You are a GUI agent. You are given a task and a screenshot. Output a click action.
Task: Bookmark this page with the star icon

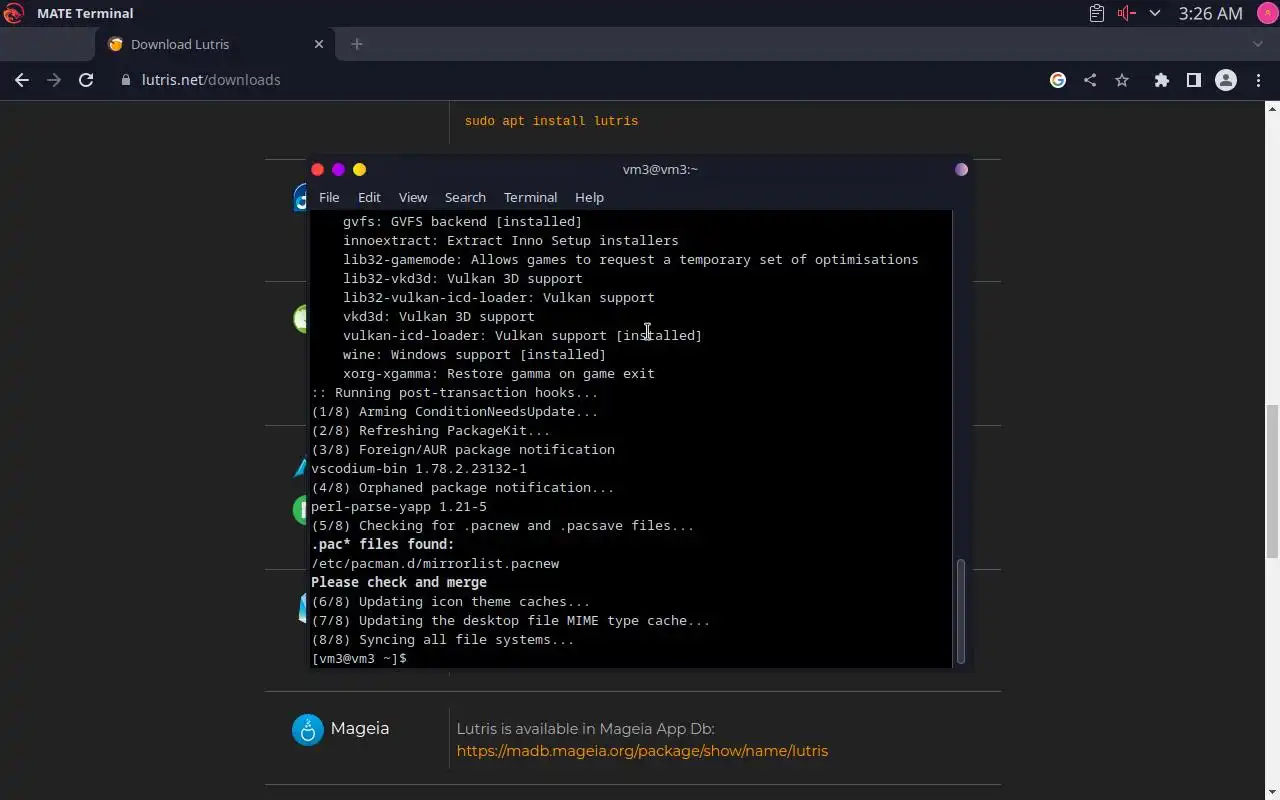(1122, 80)
